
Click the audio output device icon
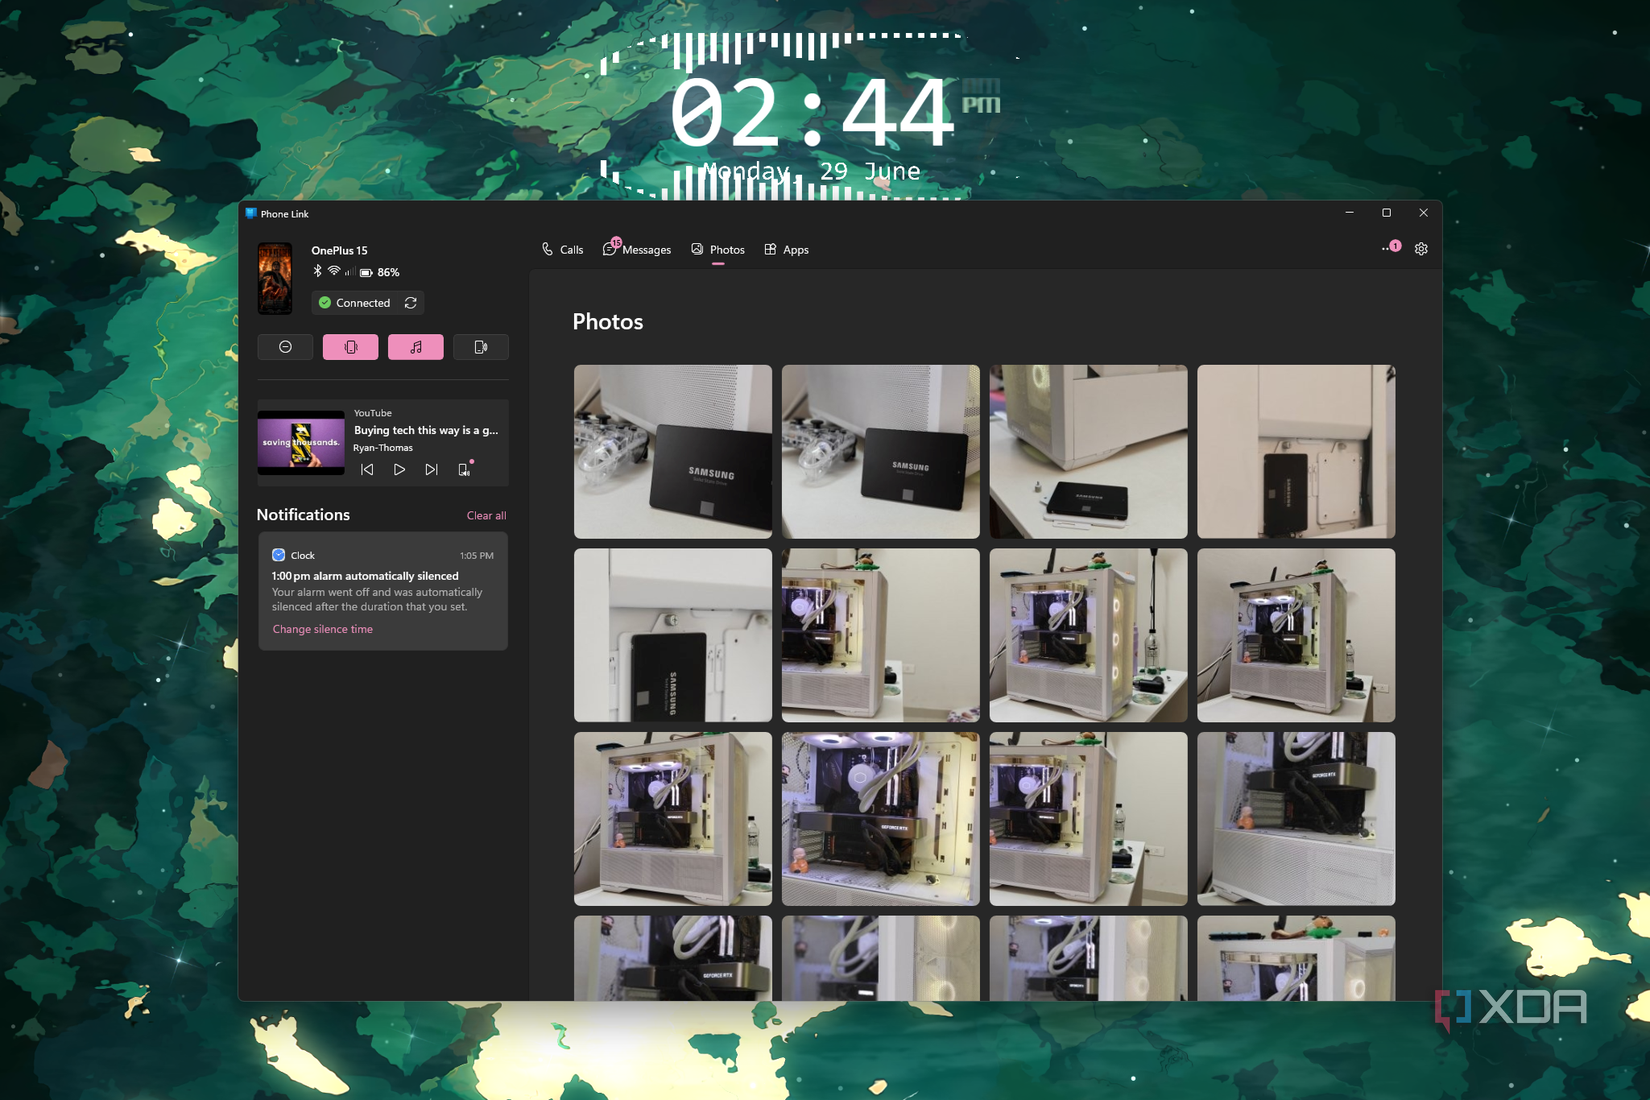464,469
